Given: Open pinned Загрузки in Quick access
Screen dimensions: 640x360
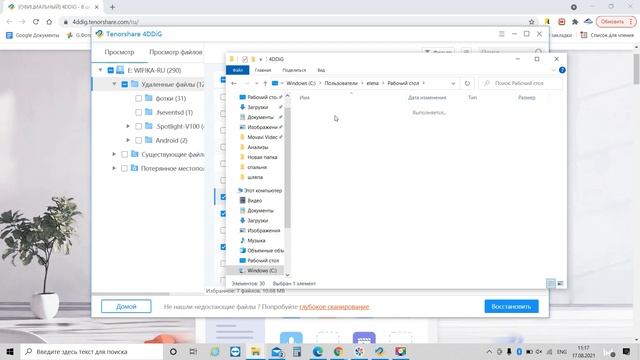Looking at the screenshot, I should tap(258, 107).
